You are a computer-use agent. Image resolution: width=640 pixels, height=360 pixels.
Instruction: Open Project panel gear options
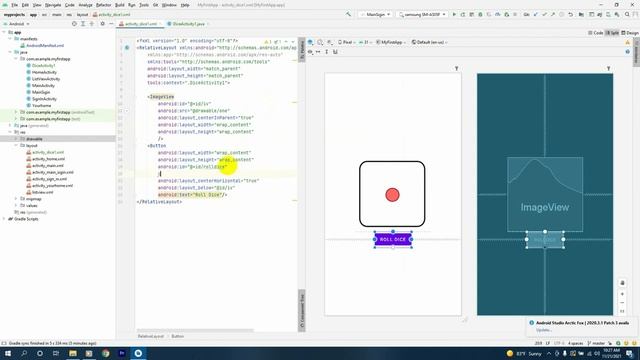[102, 24]
